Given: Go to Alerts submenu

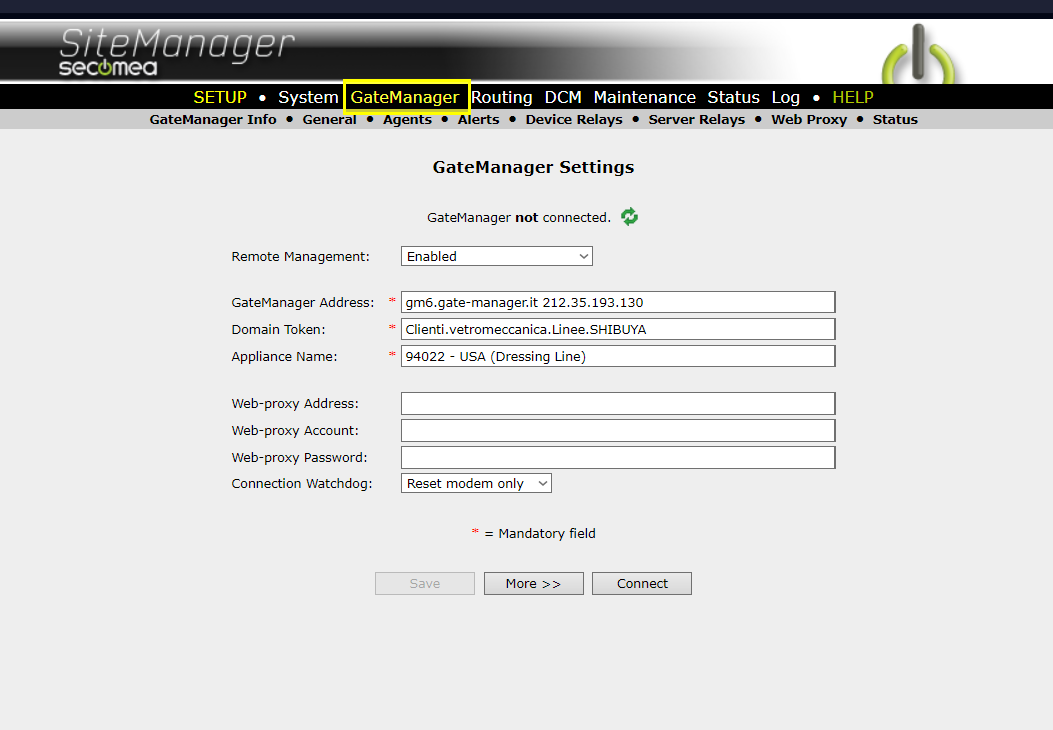Looking at the screenshot, I should pos(478,120).
